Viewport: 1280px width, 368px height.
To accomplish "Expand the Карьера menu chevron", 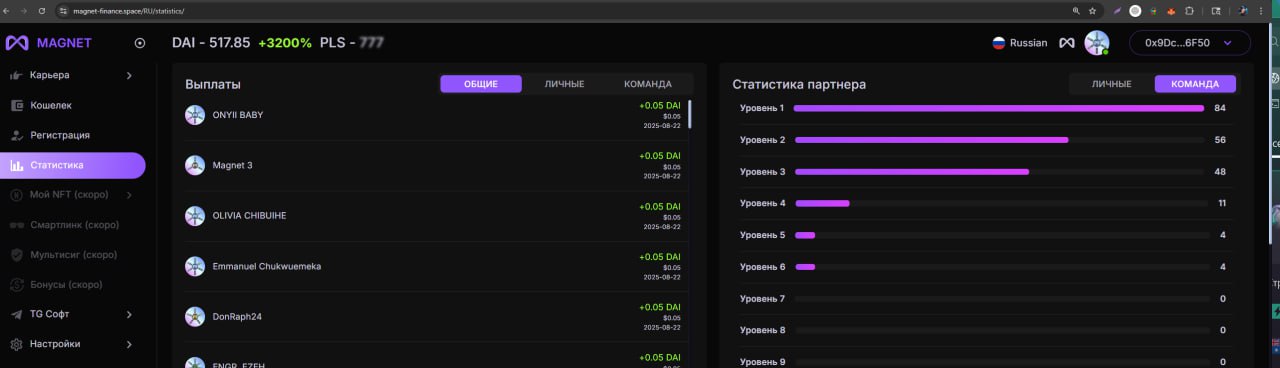I will (129, 75).
